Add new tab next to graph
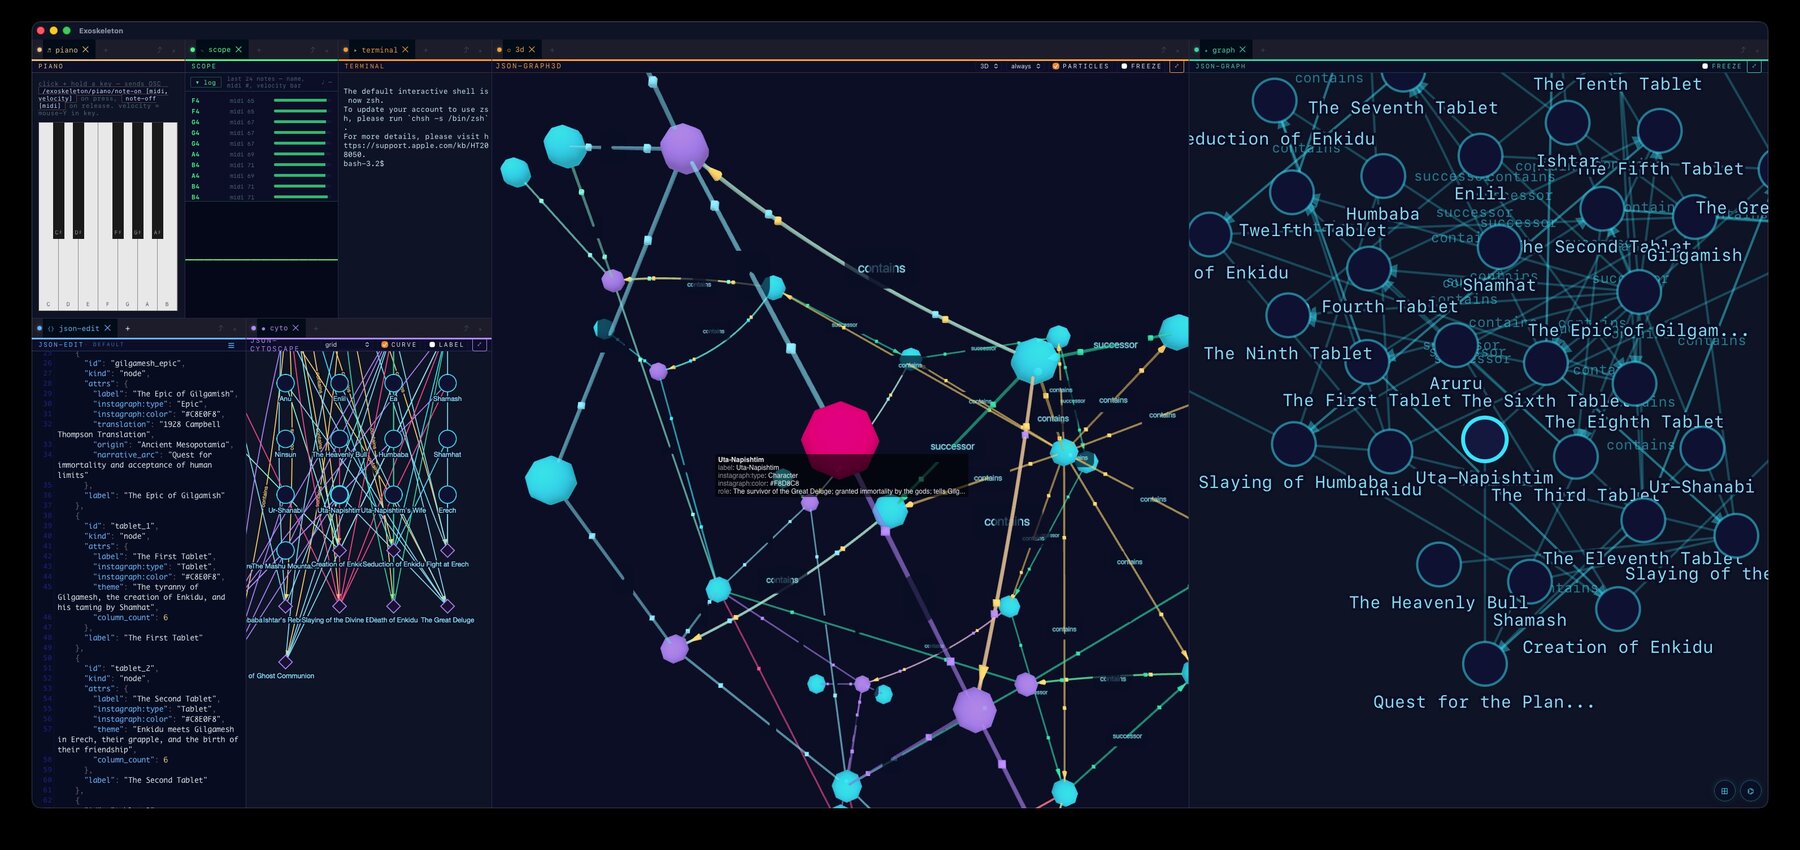This screenshot has width=1800, height=850. coord(1262,50)
